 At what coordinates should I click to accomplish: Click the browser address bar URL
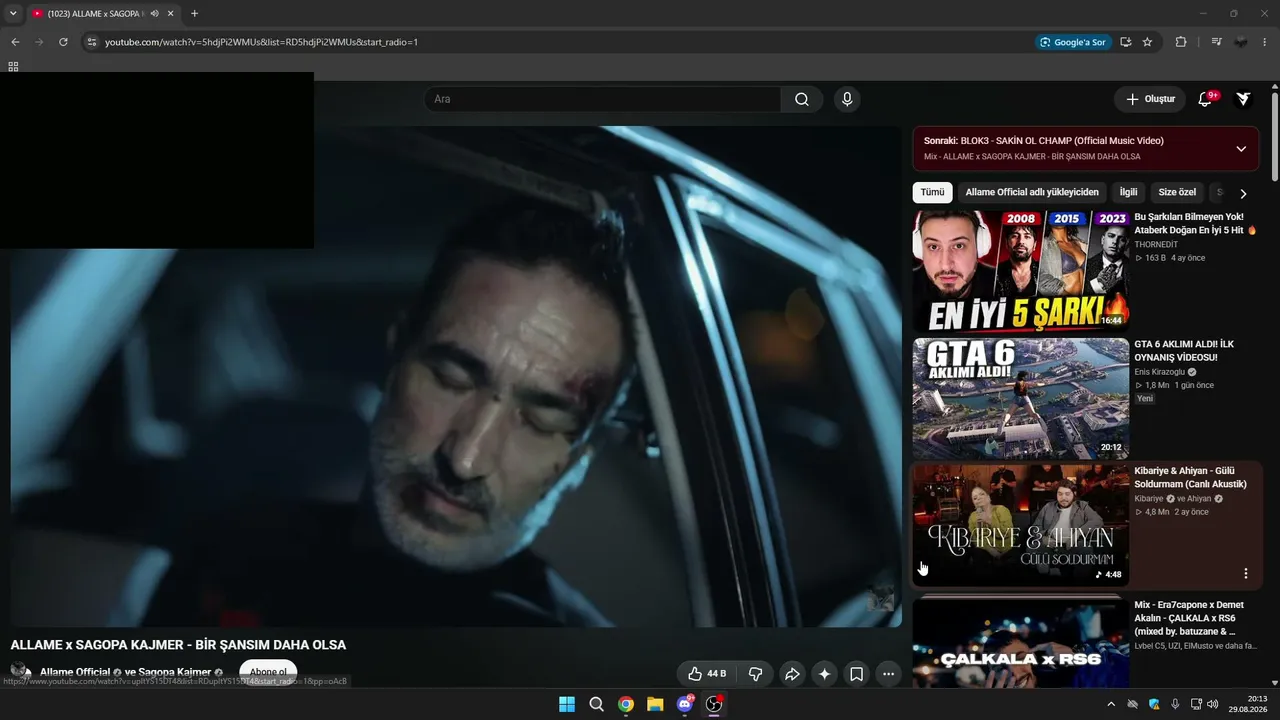pos(261,42)
